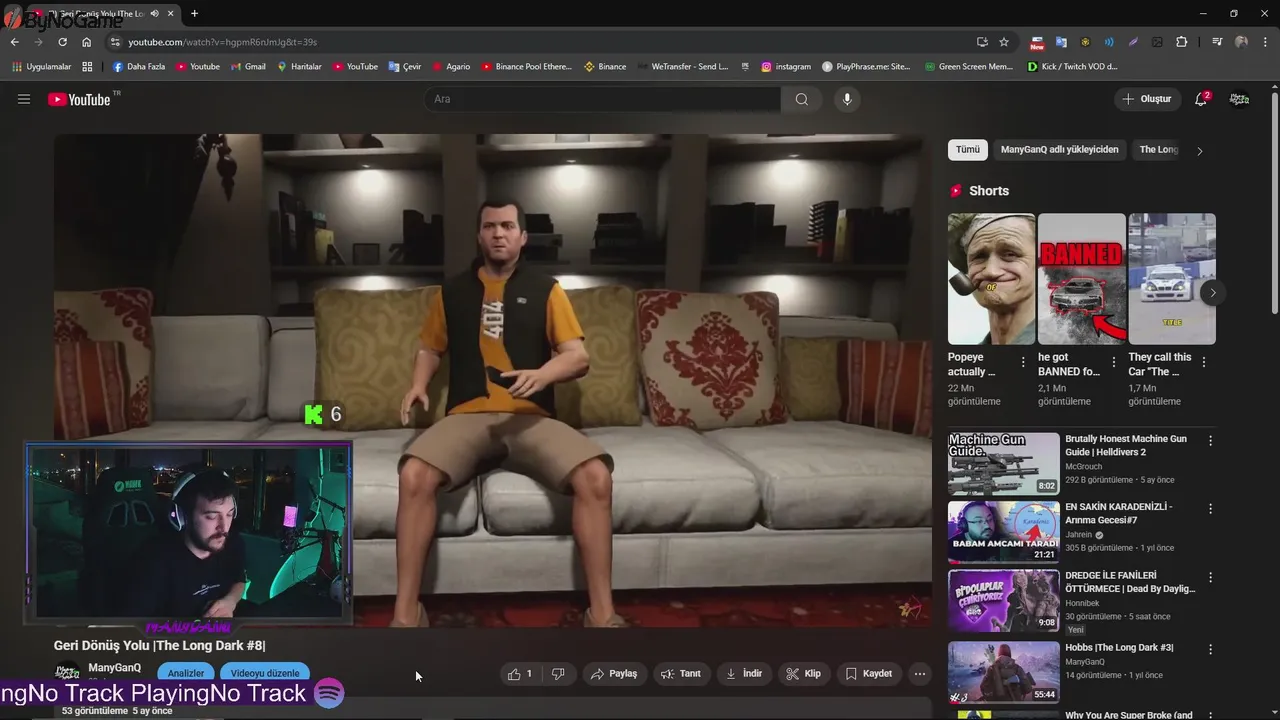Screen dimensions: 1280x720
Task: Open a new browser tab
Action: click(x=194, y=14)
